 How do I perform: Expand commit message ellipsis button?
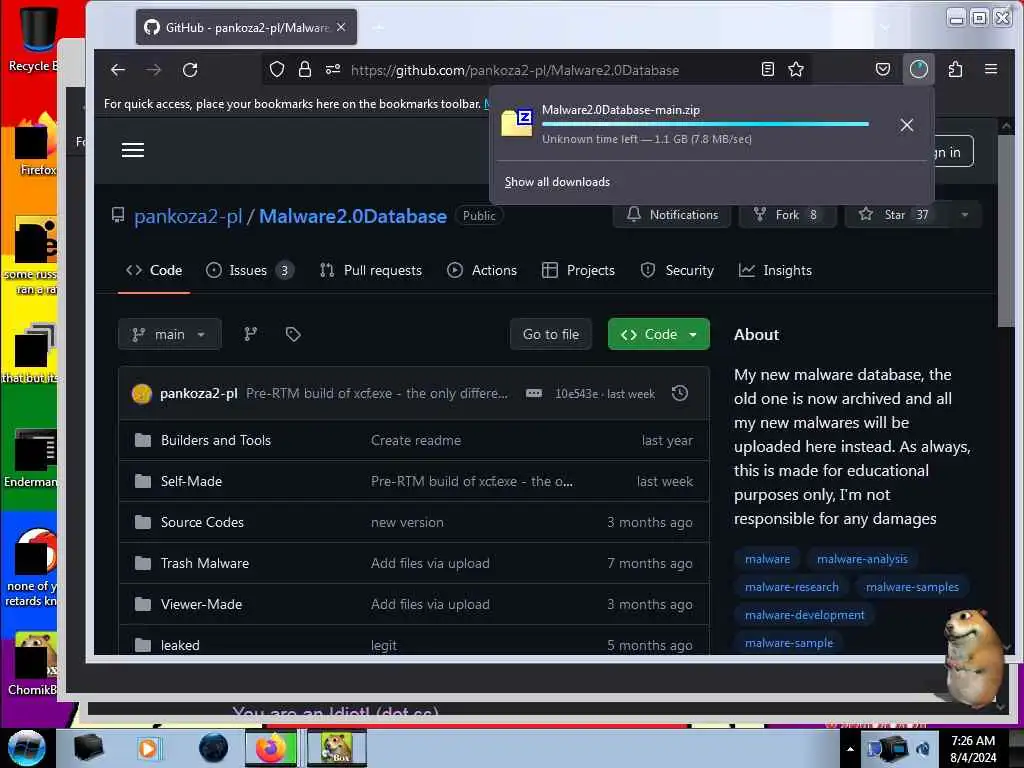point(534,393)
